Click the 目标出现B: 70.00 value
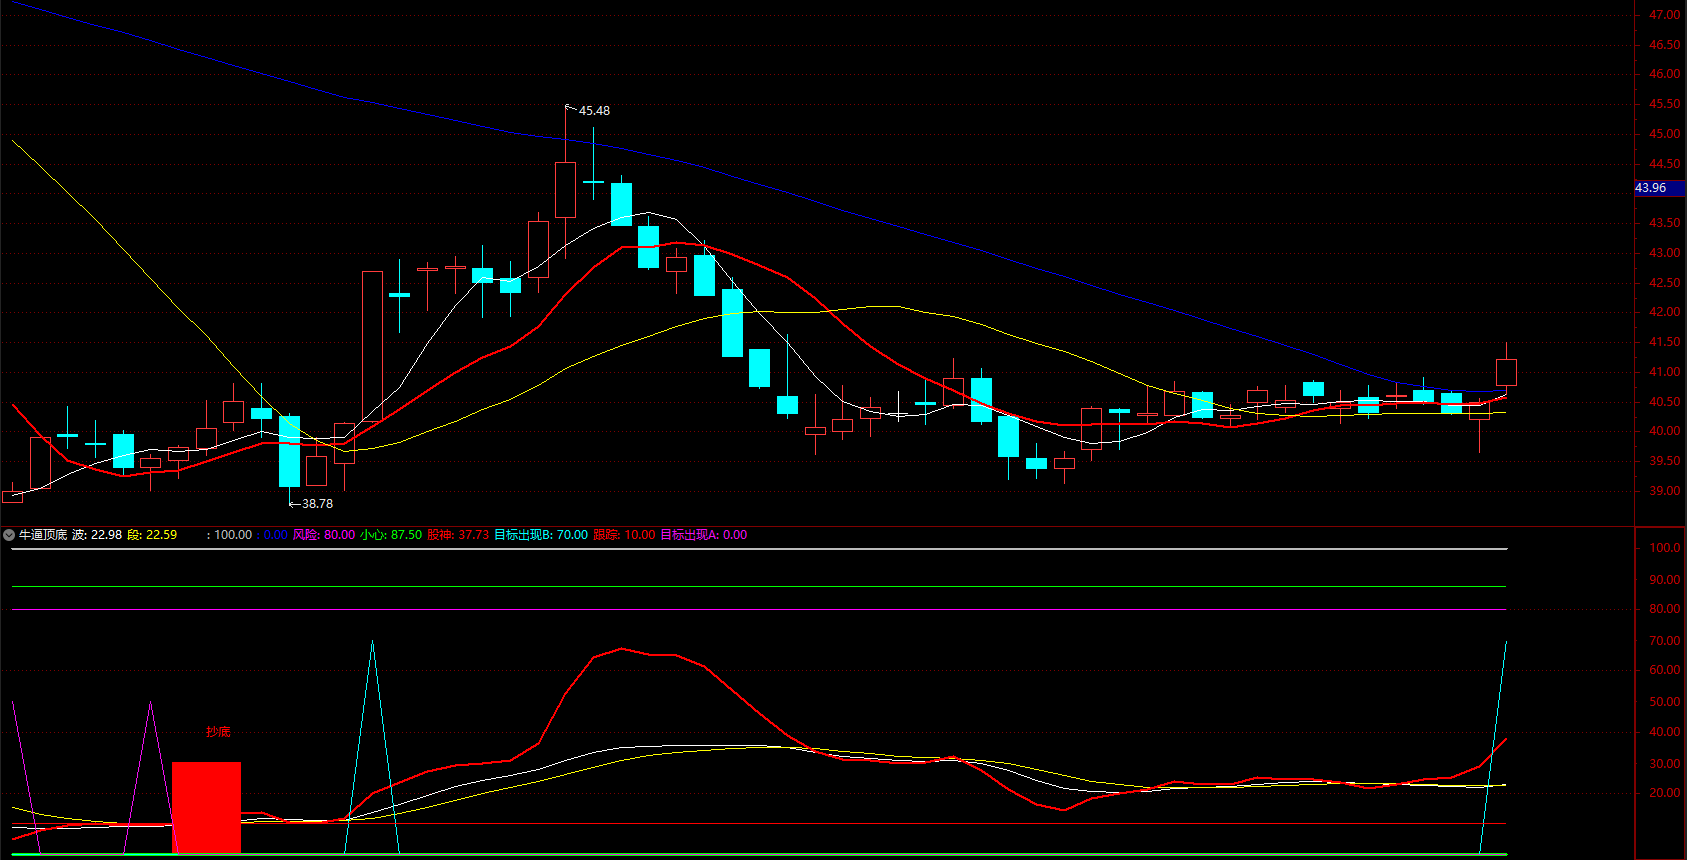 pyautogui.click(x=541, y=535)
